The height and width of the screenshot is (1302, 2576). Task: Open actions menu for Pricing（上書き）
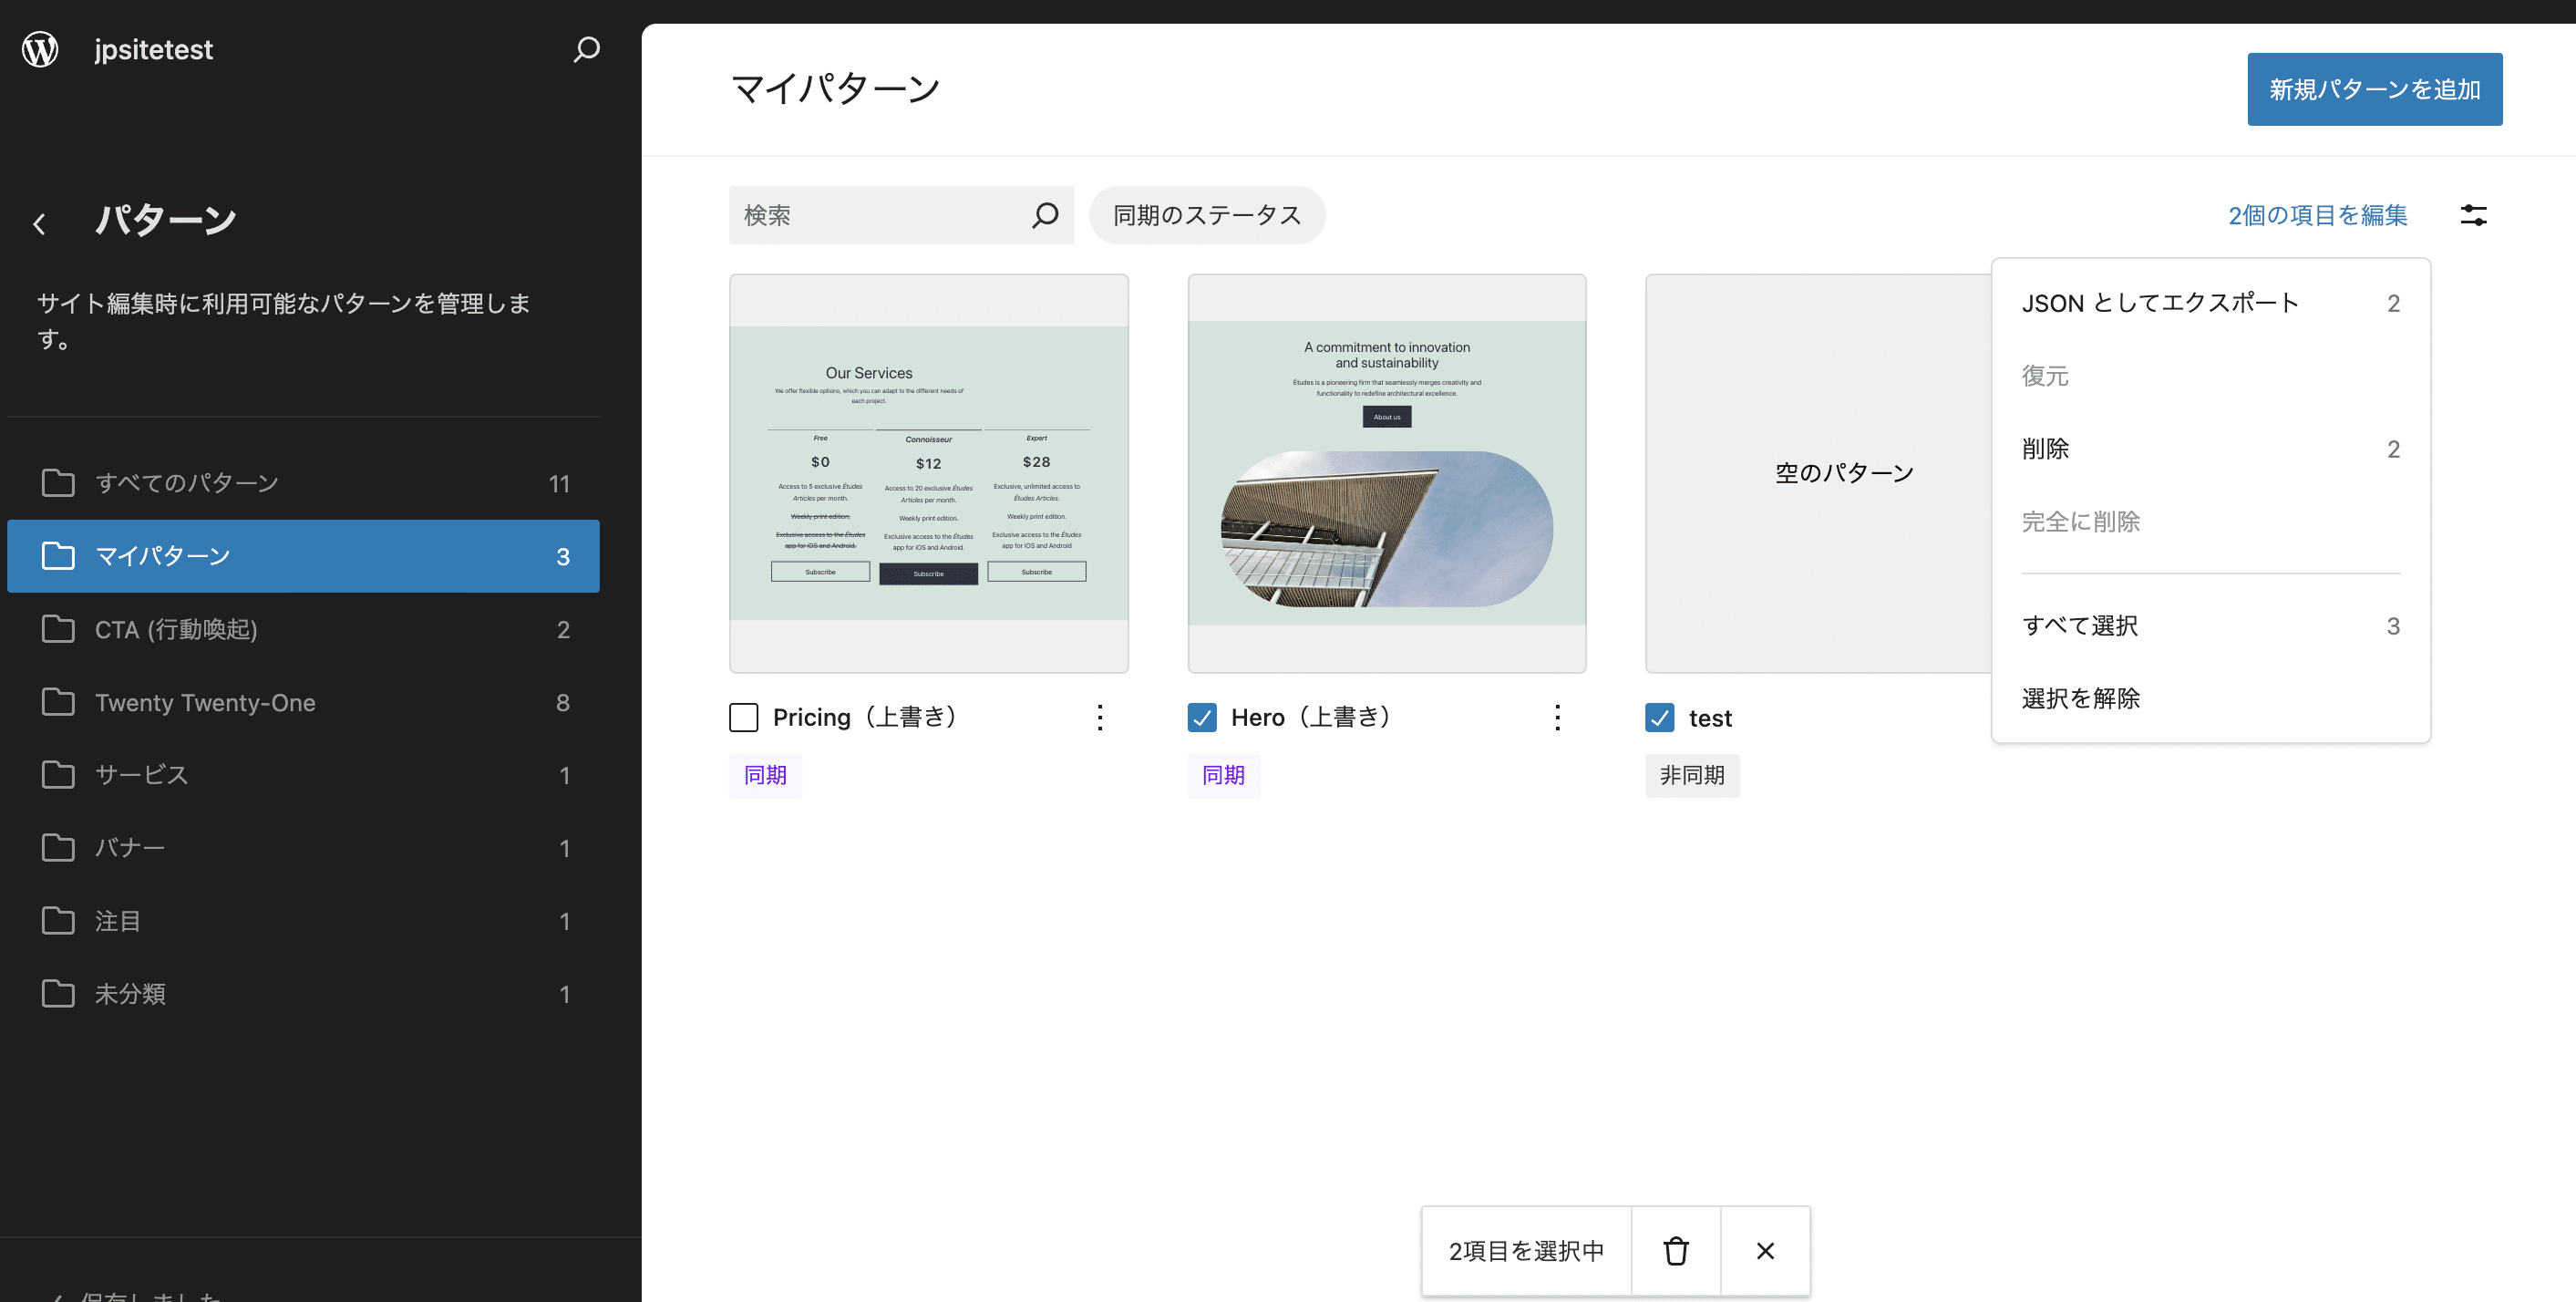coord(1099,718)
